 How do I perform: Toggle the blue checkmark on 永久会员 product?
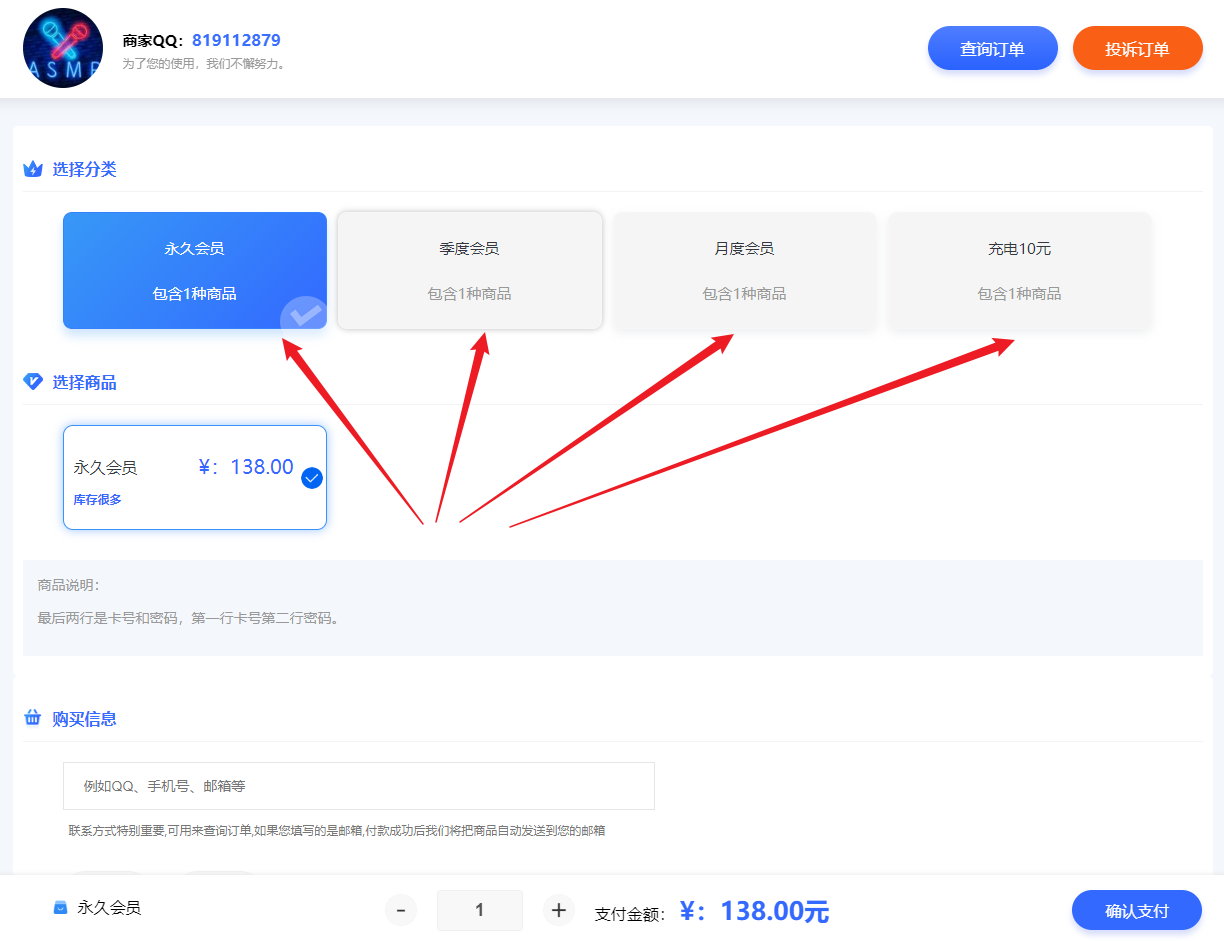coord(312,478)
